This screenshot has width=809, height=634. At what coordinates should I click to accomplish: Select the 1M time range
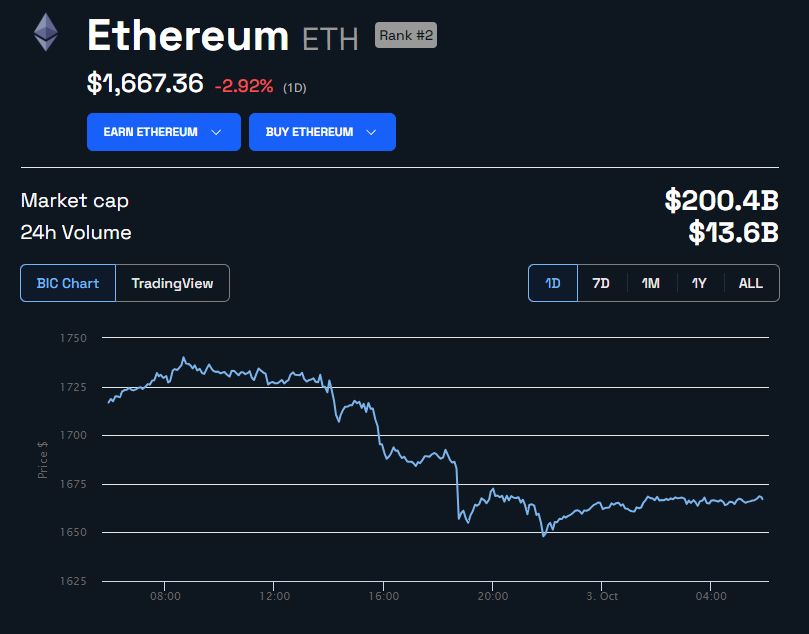click(x=651, y=283)
